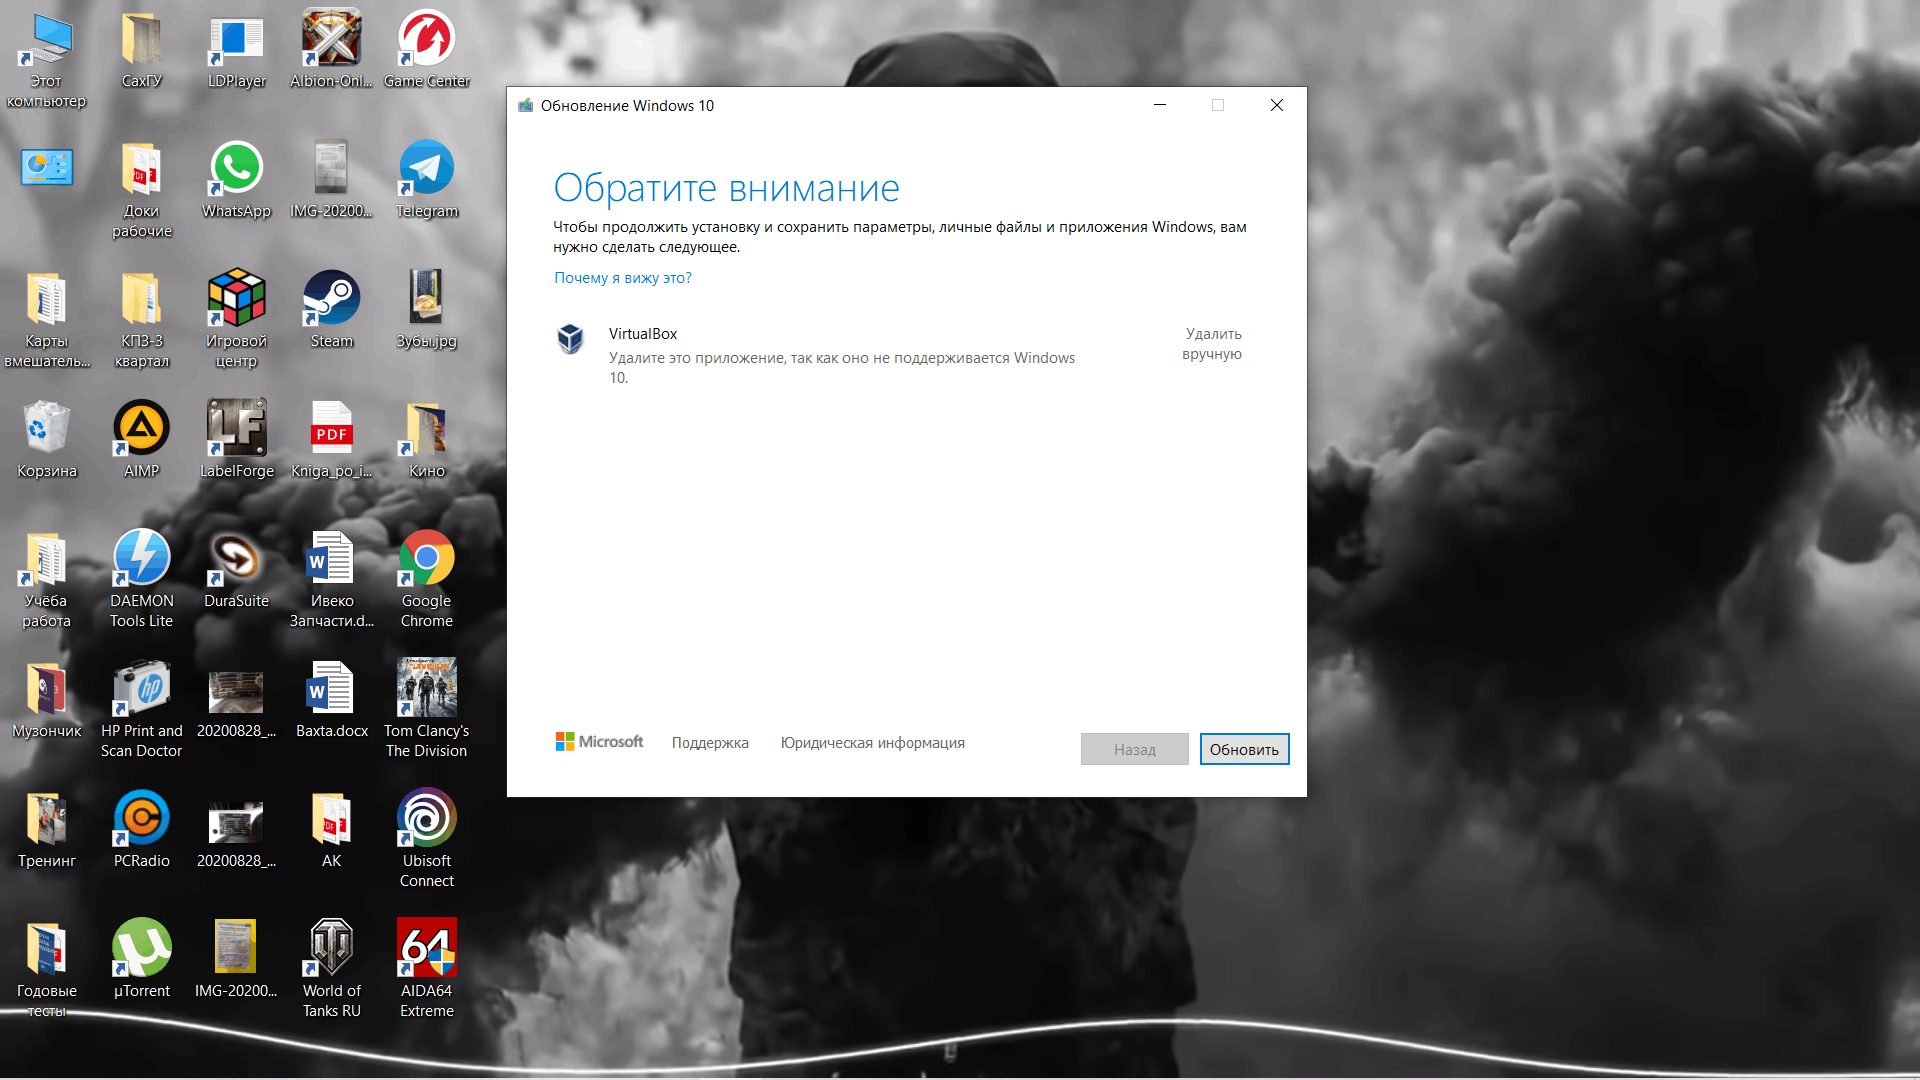The width and height of the screenshot is (1920, 1080).
Task: Select Этот компьютер desktop icon
Action: click(x=46, y=61)
